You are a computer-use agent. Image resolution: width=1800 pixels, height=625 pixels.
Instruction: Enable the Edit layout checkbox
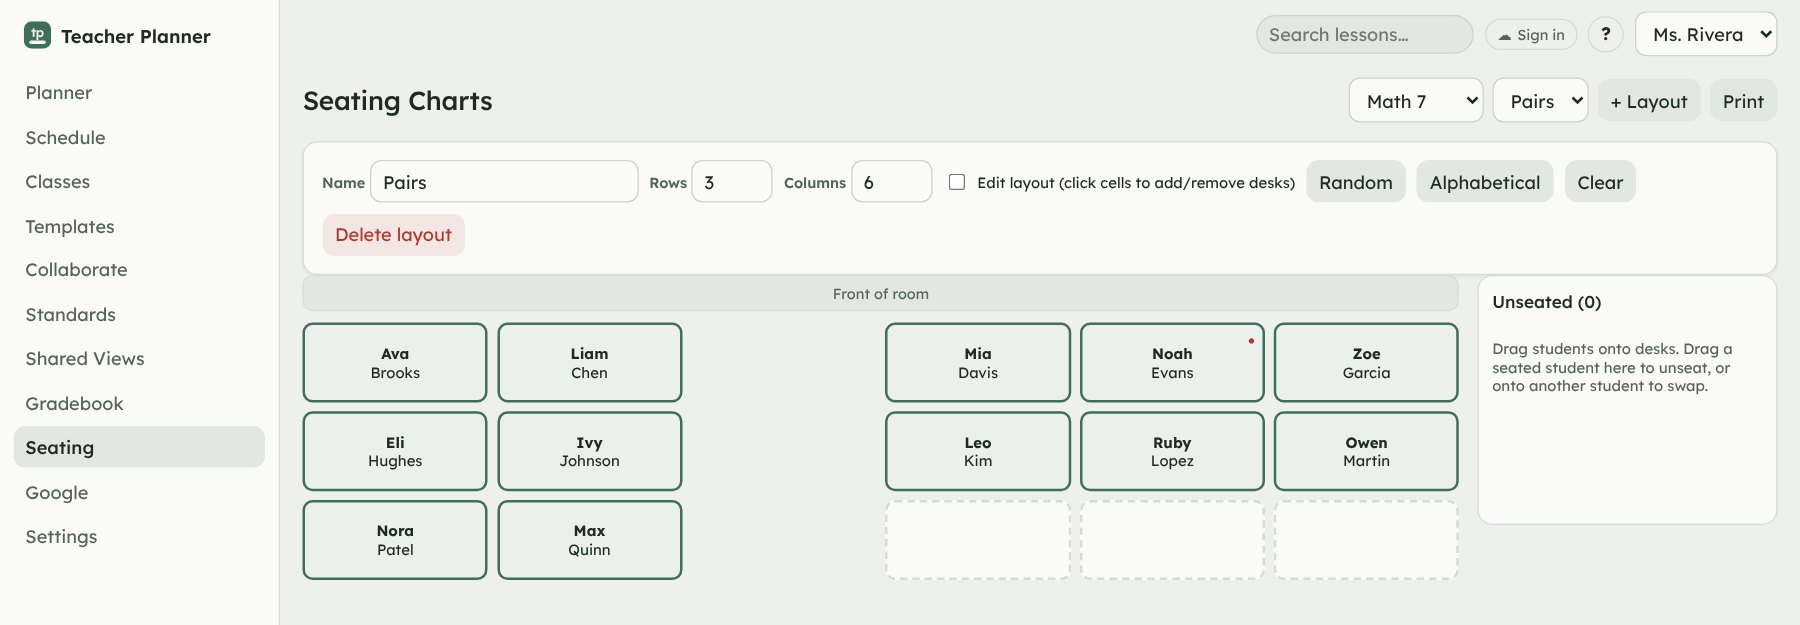(957, 182)
